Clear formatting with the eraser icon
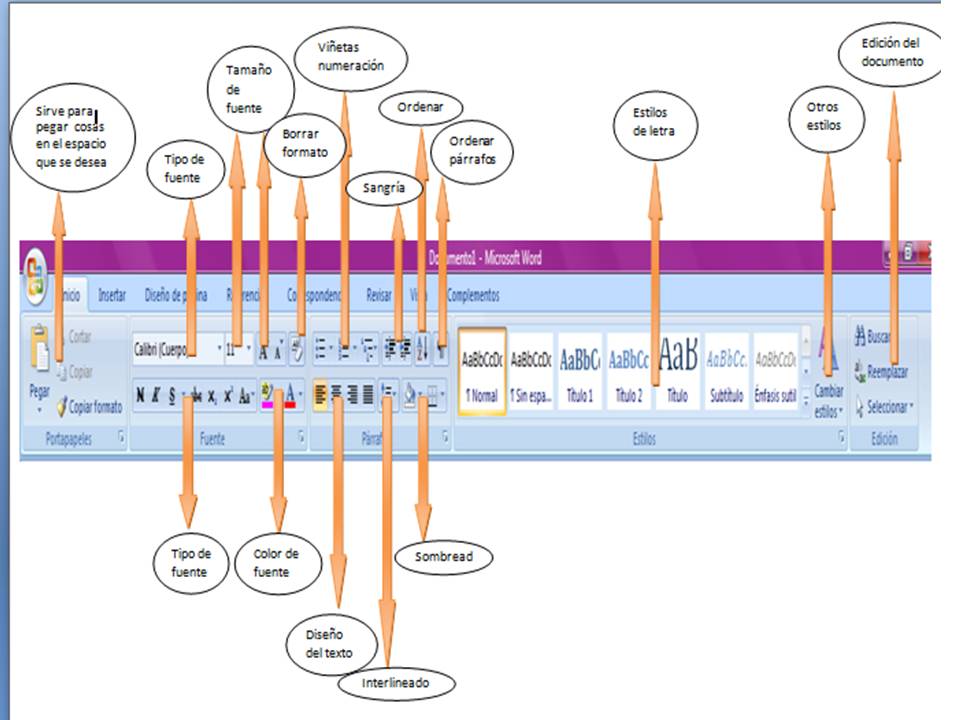The width and height of the screenshot is (960, 720). click(x=297, y=350)
